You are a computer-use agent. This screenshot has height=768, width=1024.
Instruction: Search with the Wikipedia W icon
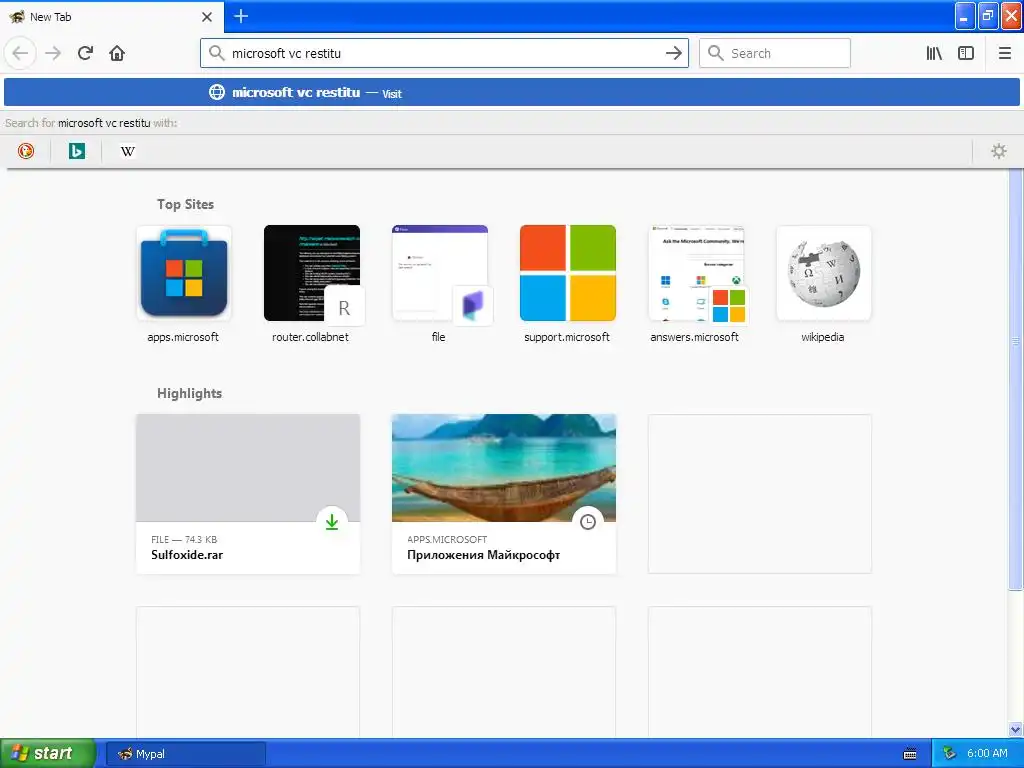pyautogui.click(x=127, y=152)
